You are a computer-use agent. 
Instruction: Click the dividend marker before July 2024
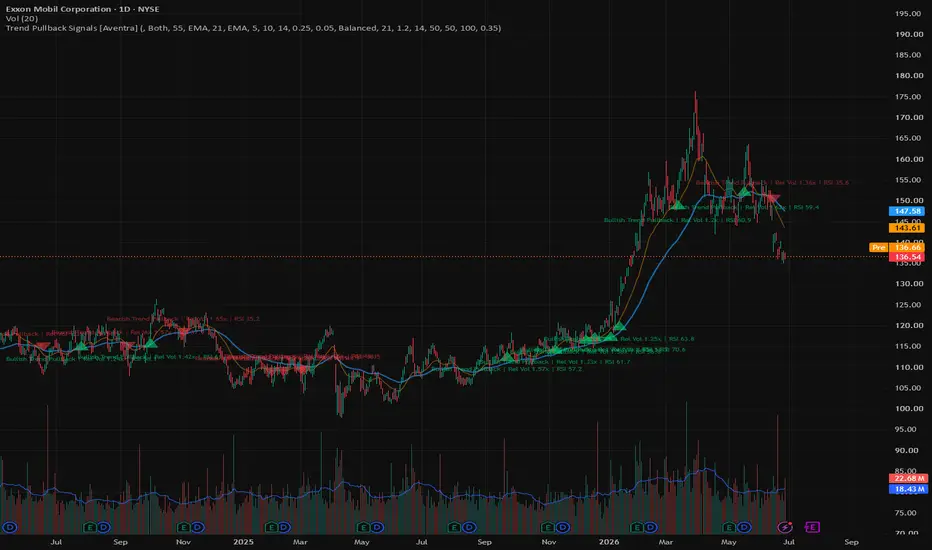9,527
